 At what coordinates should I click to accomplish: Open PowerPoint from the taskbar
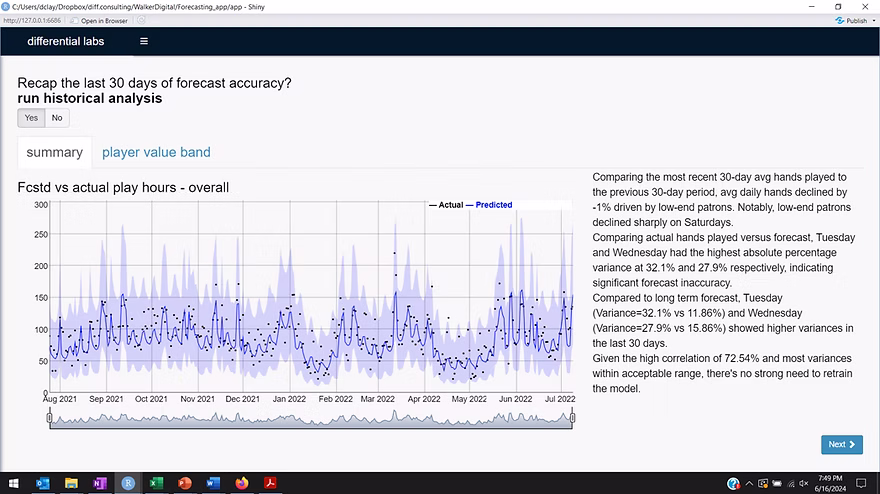click(184, 483)
